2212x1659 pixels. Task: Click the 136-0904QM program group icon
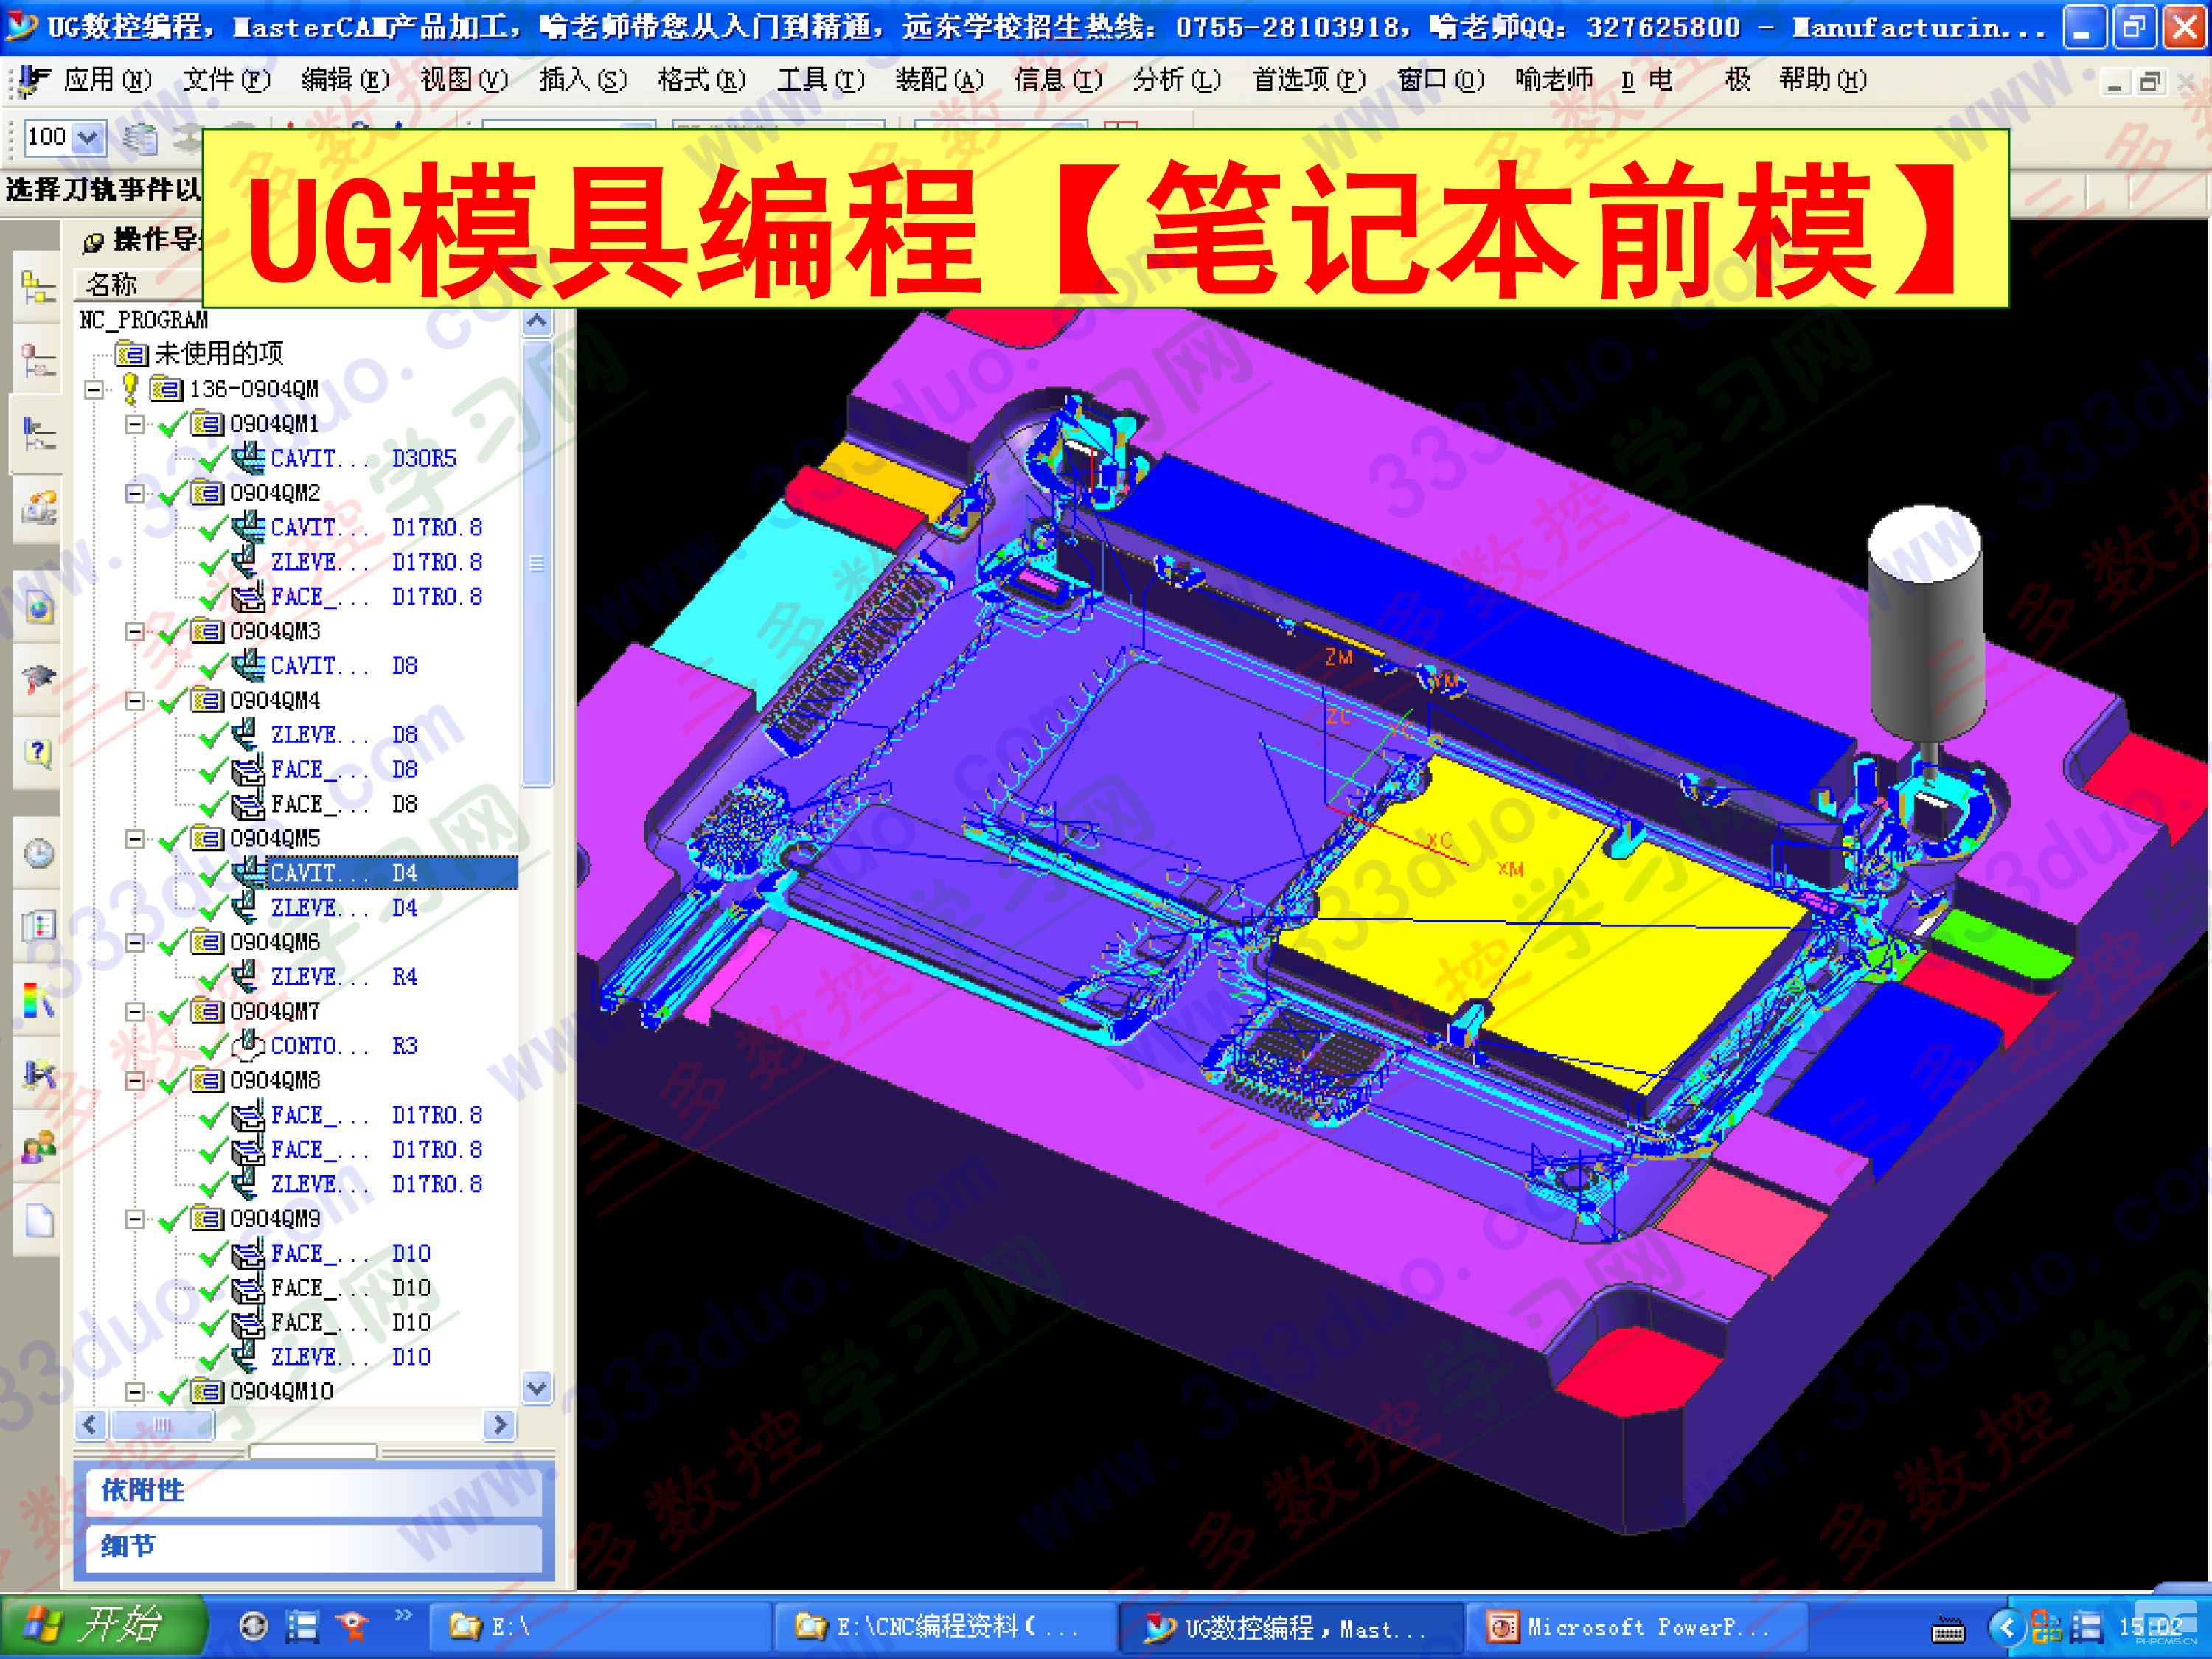(166, 389)
